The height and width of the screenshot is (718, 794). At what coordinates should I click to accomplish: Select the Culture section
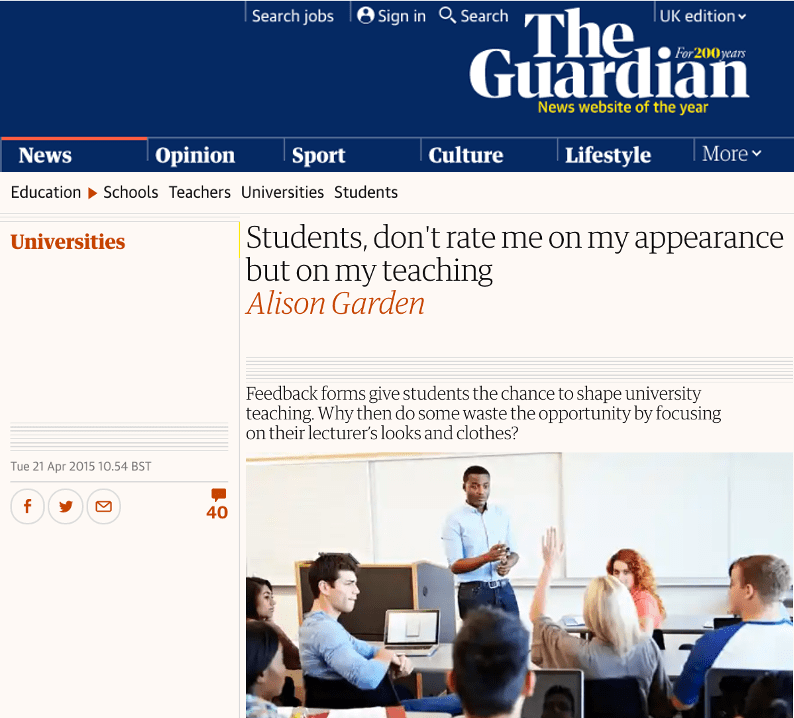tap(465, 155)
